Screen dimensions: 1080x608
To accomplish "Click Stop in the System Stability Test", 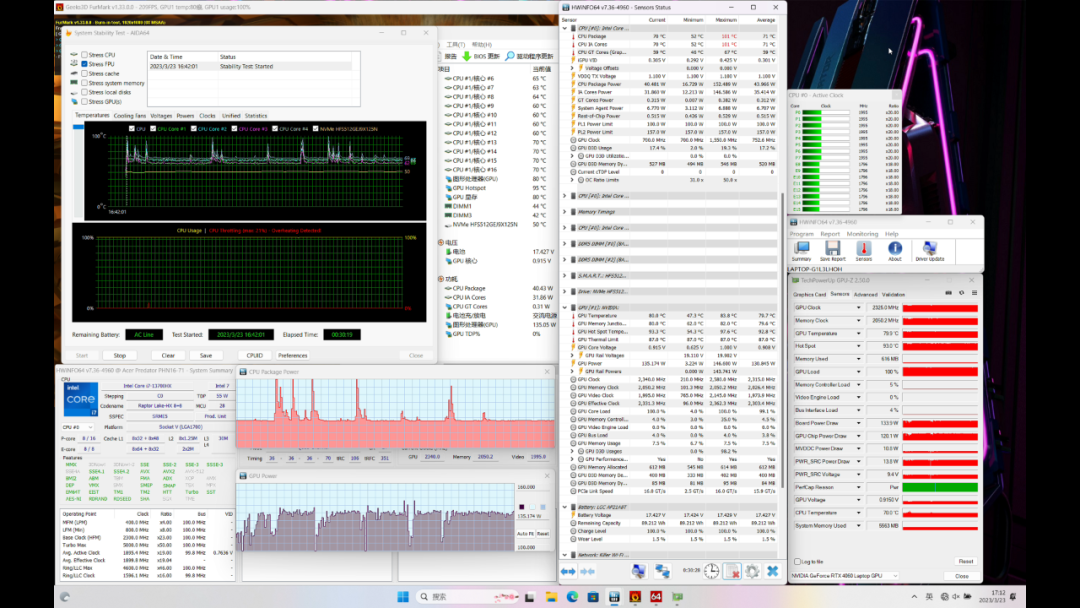I will tap(120, 355).
